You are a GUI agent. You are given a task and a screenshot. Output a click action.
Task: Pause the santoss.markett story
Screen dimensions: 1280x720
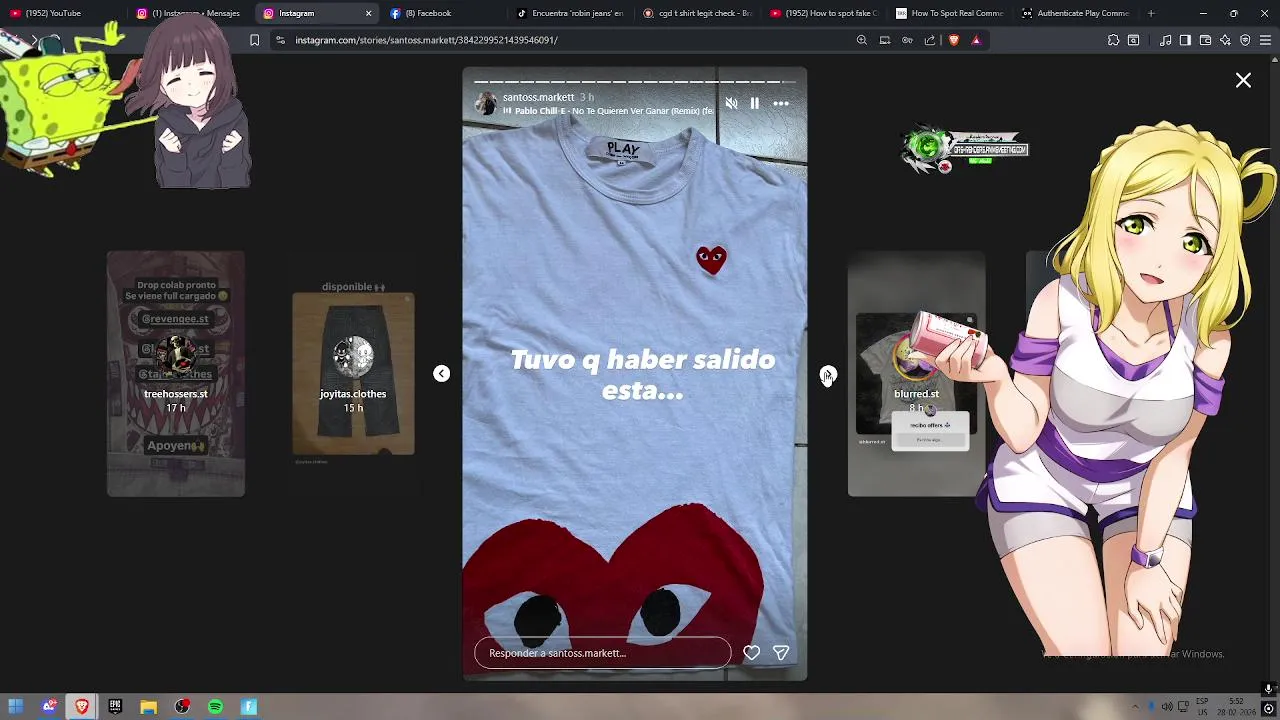pos(755,103)
